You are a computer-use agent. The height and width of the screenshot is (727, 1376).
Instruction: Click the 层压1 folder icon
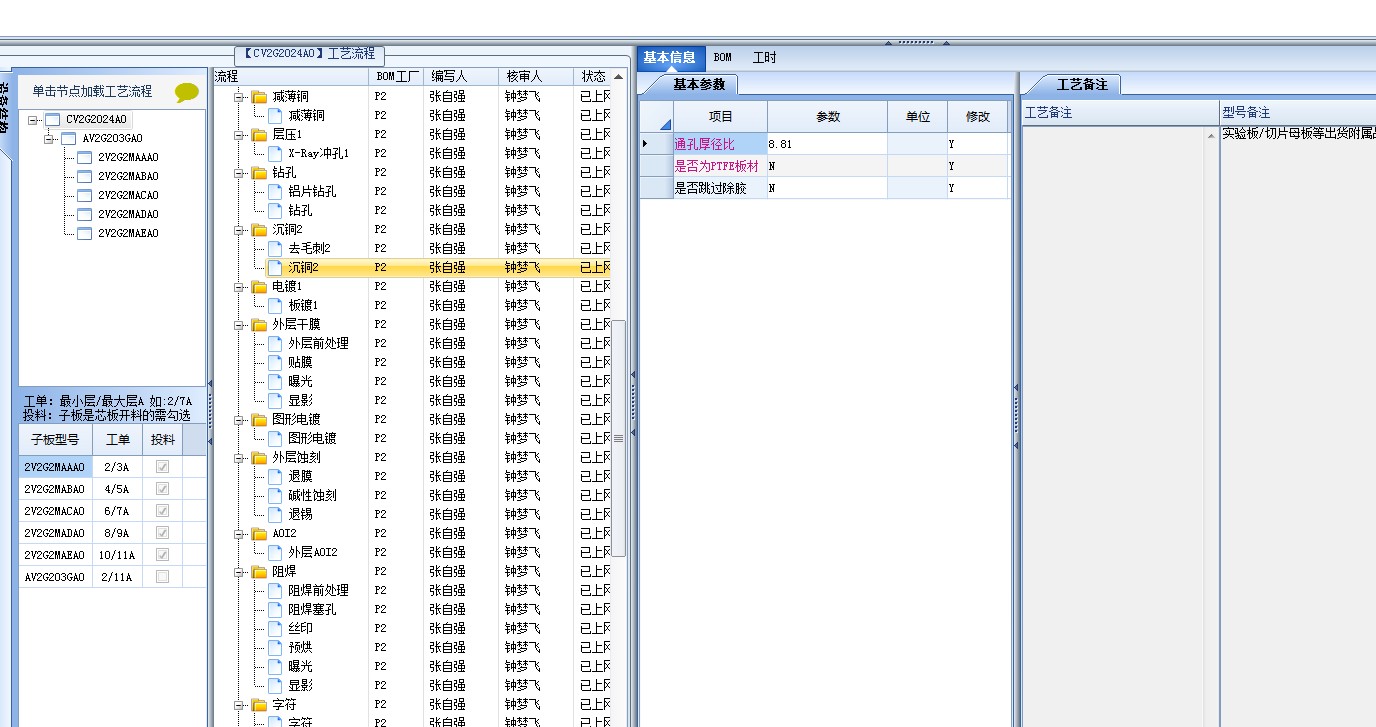click(259, 135)
